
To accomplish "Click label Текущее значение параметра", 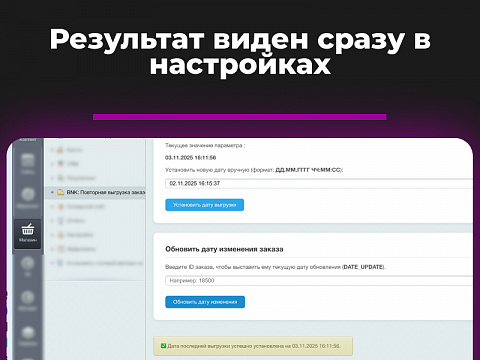I will pos(205,146).
